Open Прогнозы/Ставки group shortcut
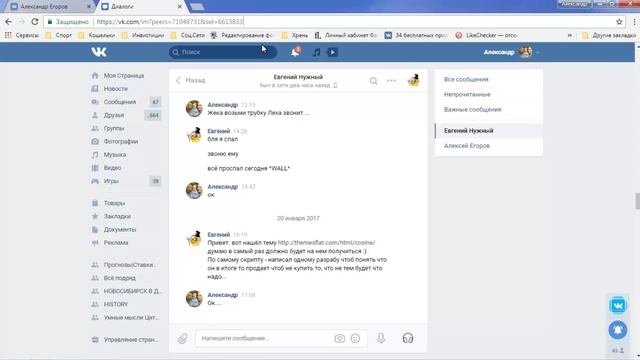The height and width of the screenshot is (360, 640). (x=129, y=264)
